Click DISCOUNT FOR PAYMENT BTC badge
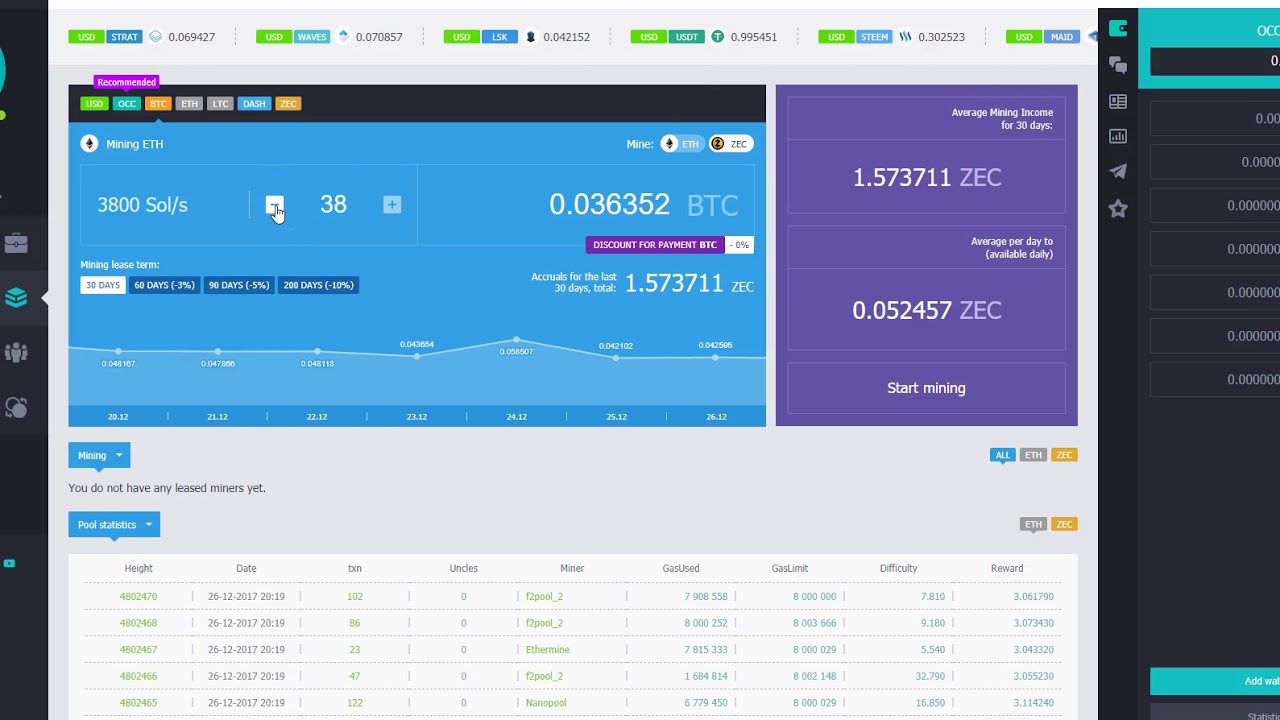 click(655, 245)
